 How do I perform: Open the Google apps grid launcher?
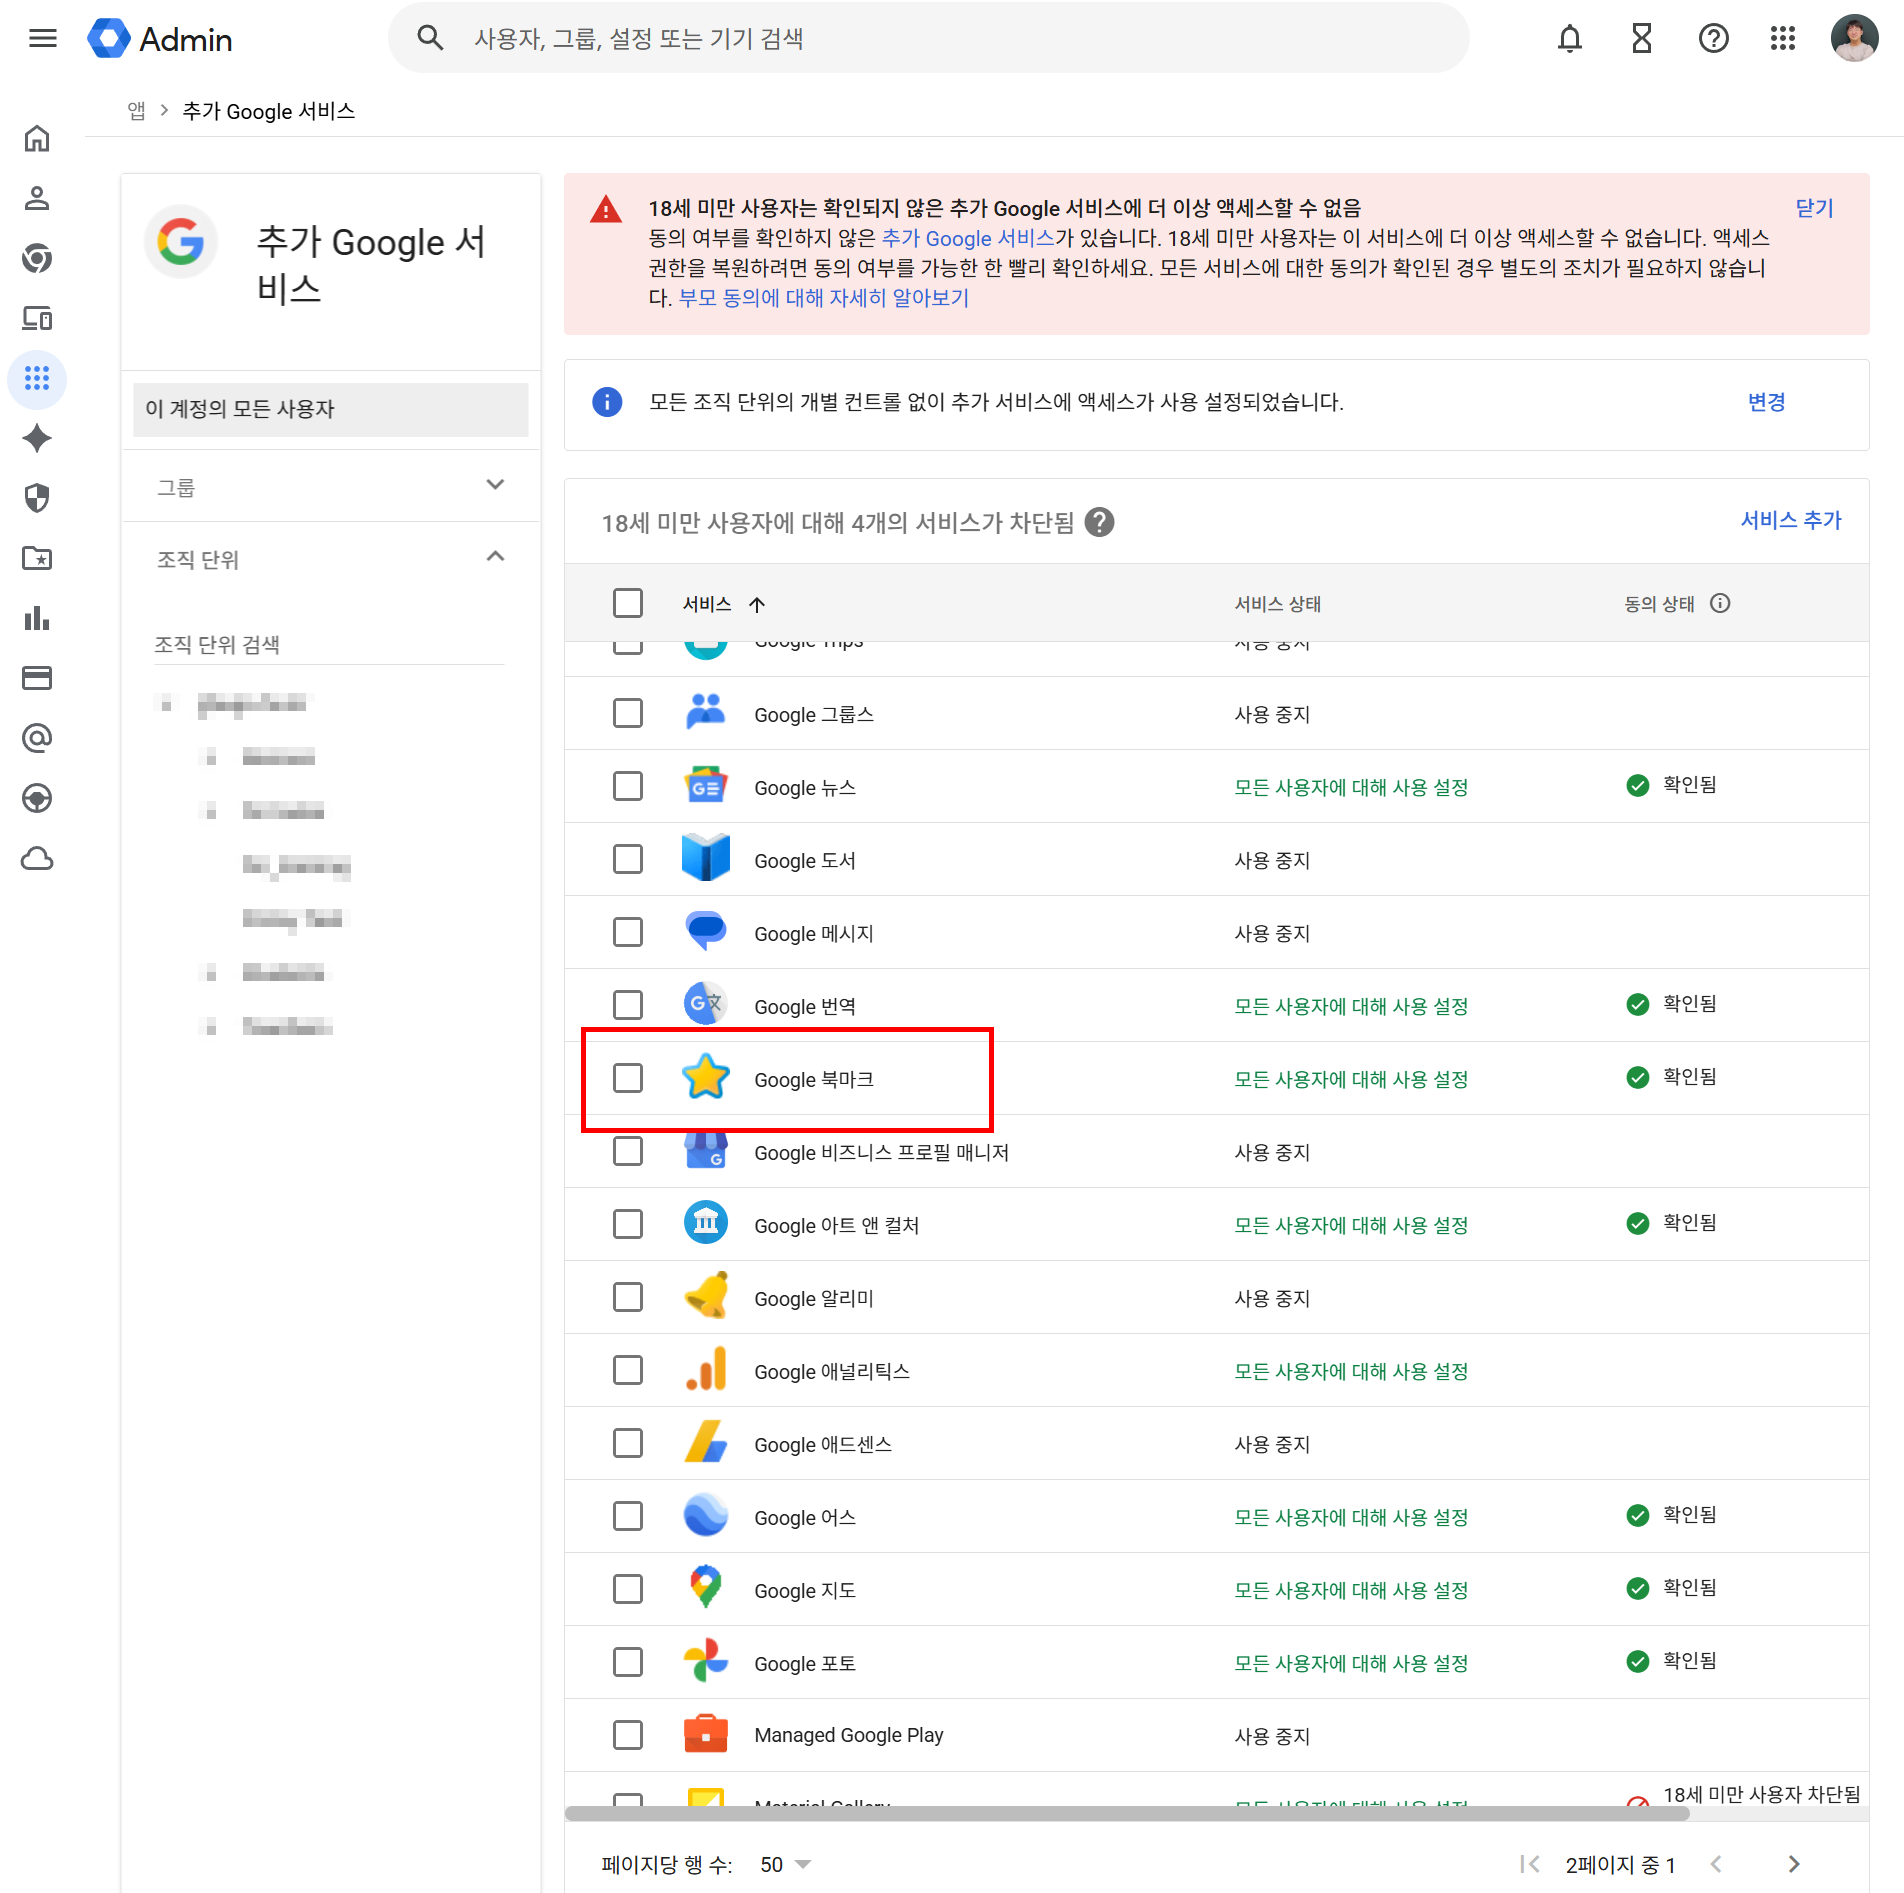pos(1783,39)
